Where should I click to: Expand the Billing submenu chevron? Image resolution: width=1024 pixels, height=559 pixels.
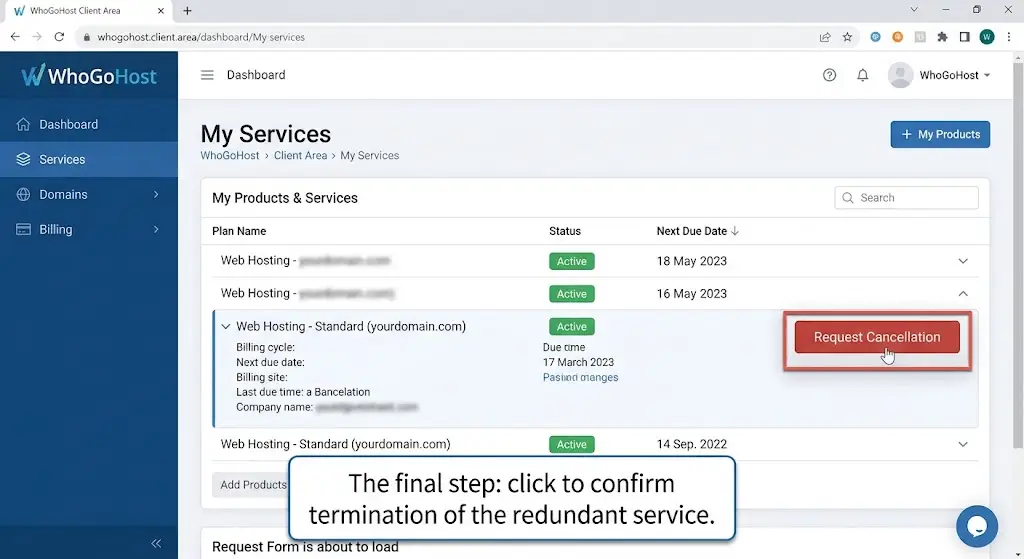coord(156,230)
